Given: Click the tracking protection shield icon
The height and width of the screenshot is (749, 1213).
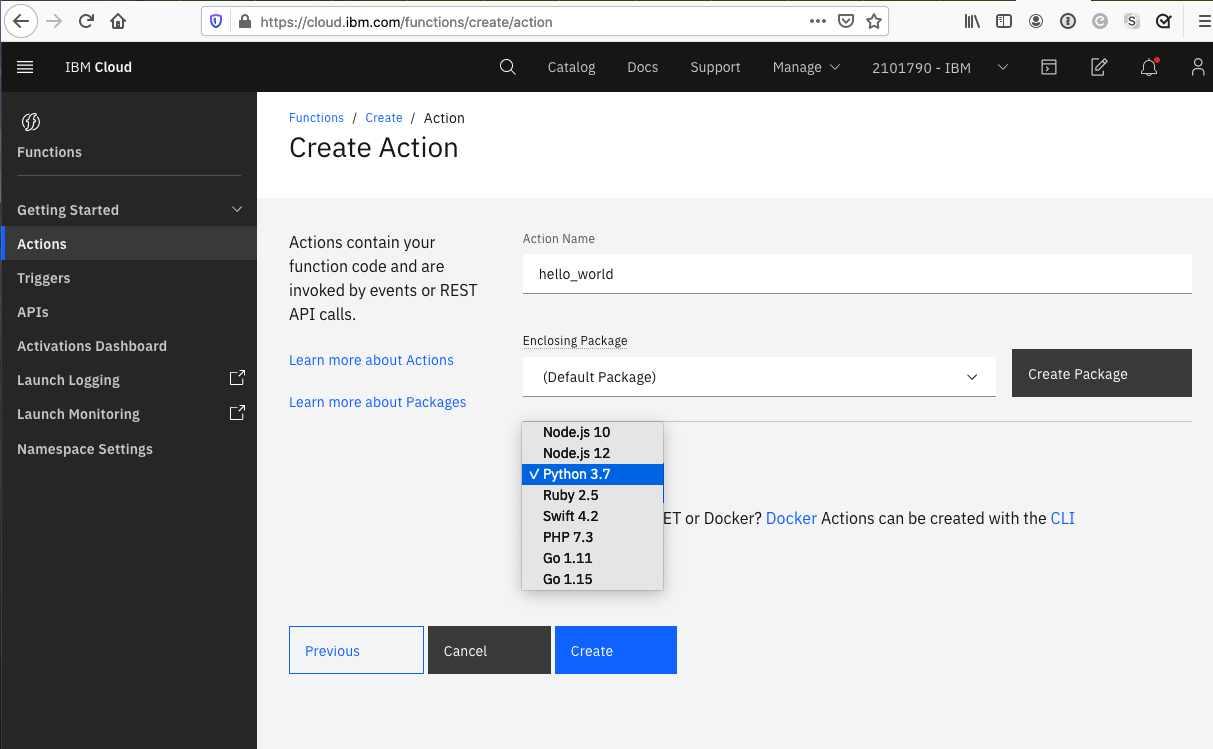Looking at the screenshot, I should (217, 21).
